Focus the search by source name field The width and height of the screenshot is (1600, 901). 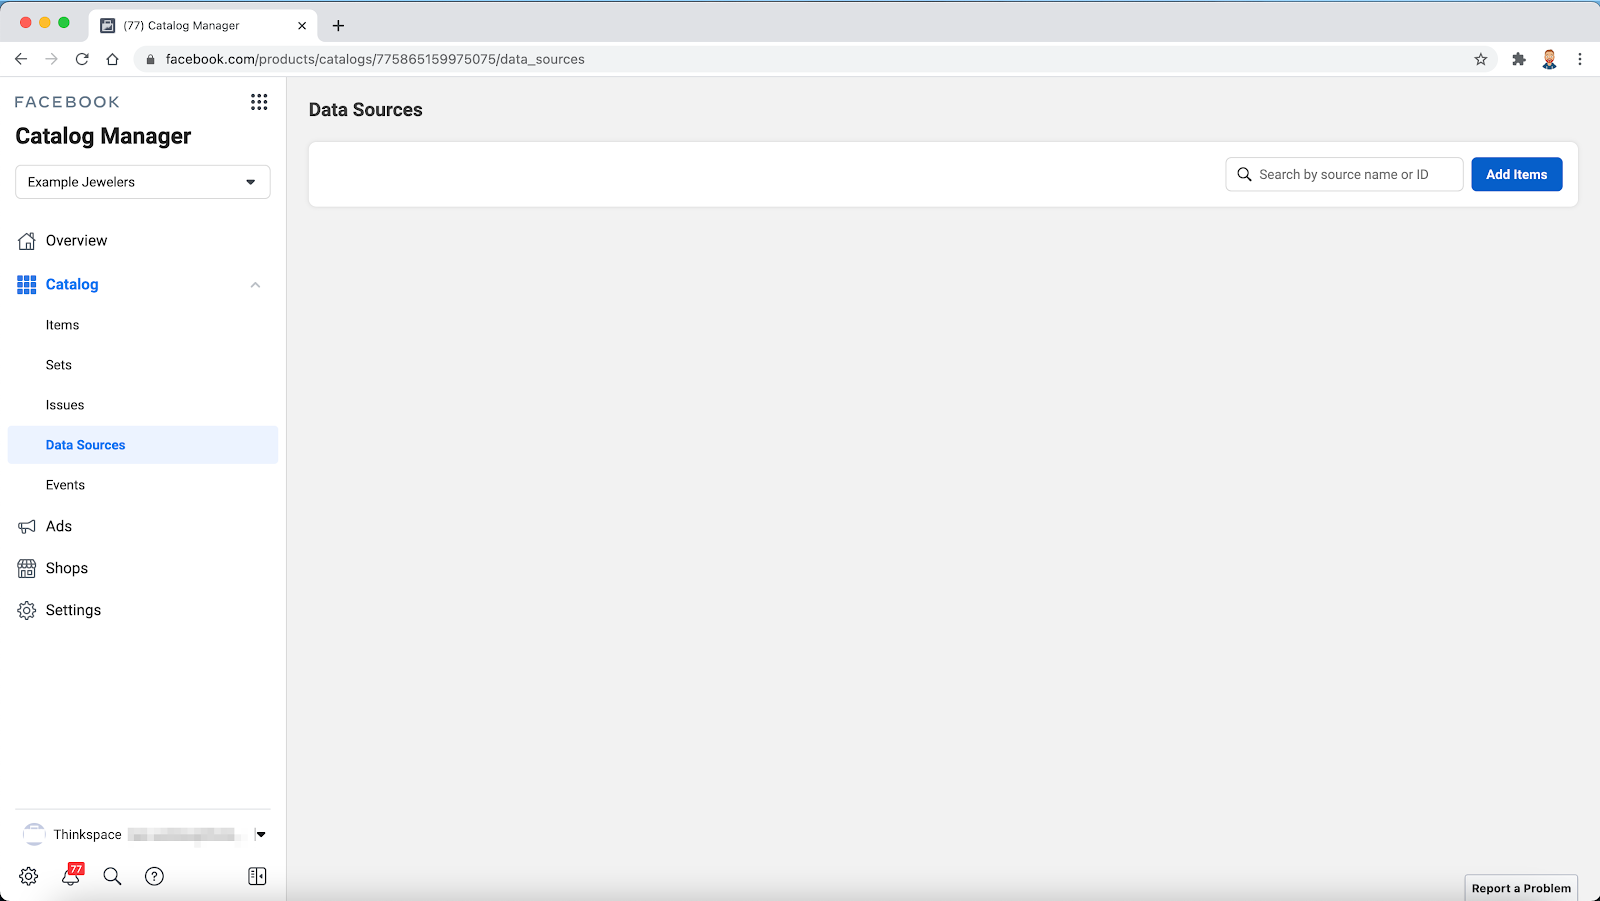click(1344, 174)
